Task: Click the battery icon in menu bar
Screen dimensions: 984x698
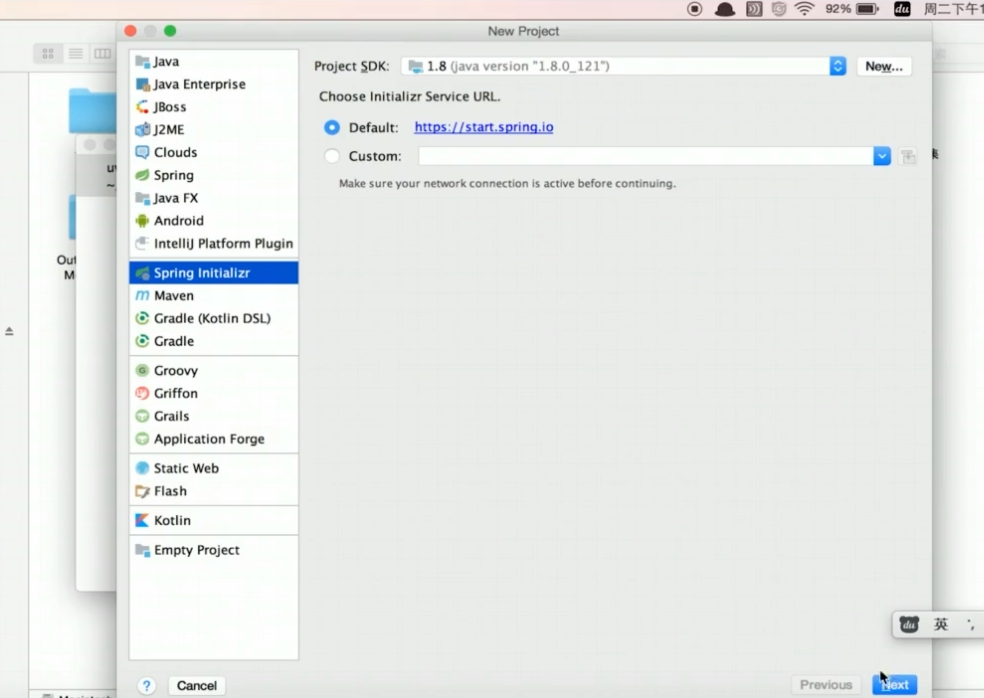Action: coord(867,9)
